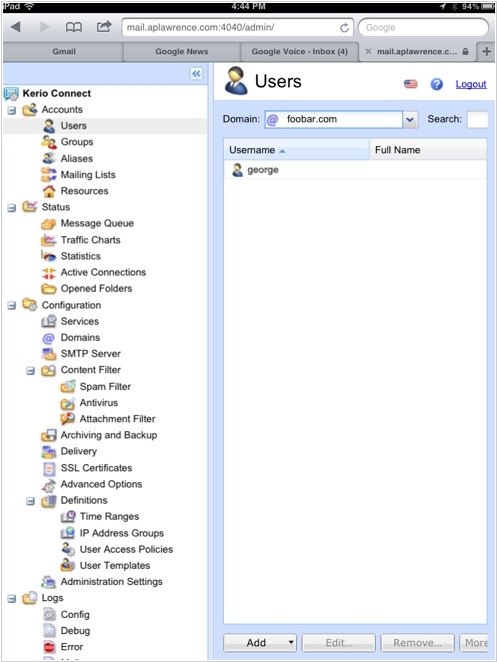Click the US flag language icon
Viewport: 497px width, 662px height.
410,84
